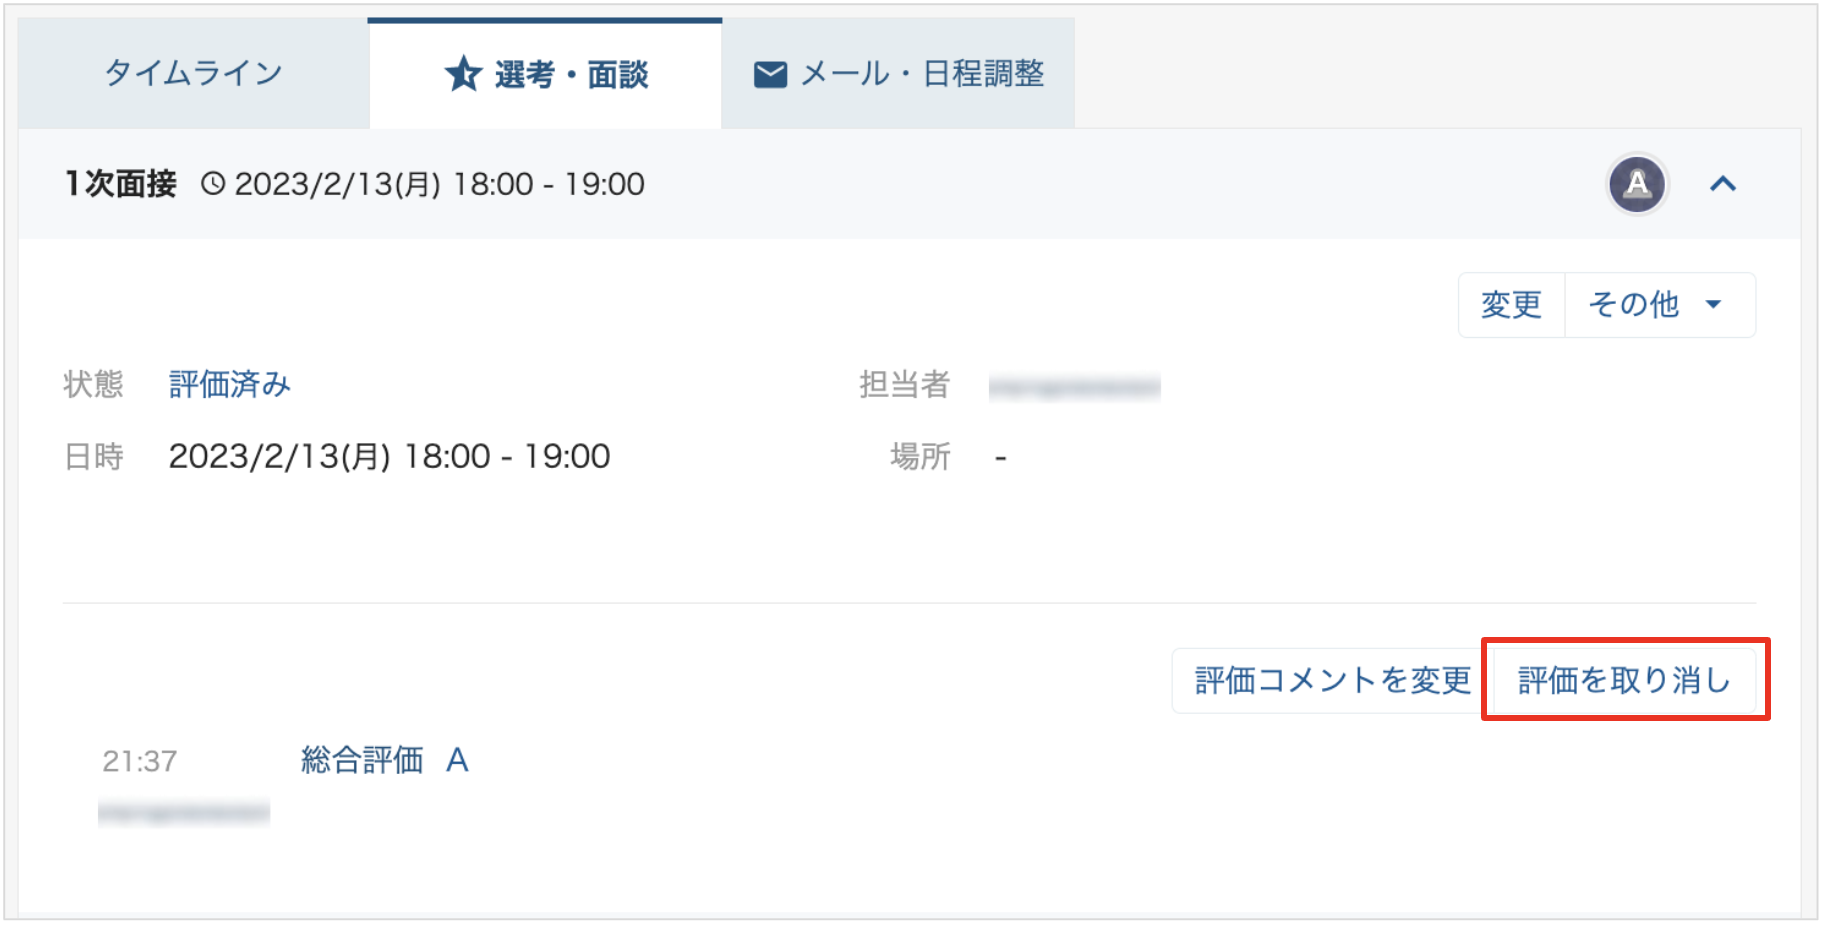Collapse the 1次面接 section with chevron
Image resolution: width=1824 pixels, height=928 pixels.
[1723, 184]
